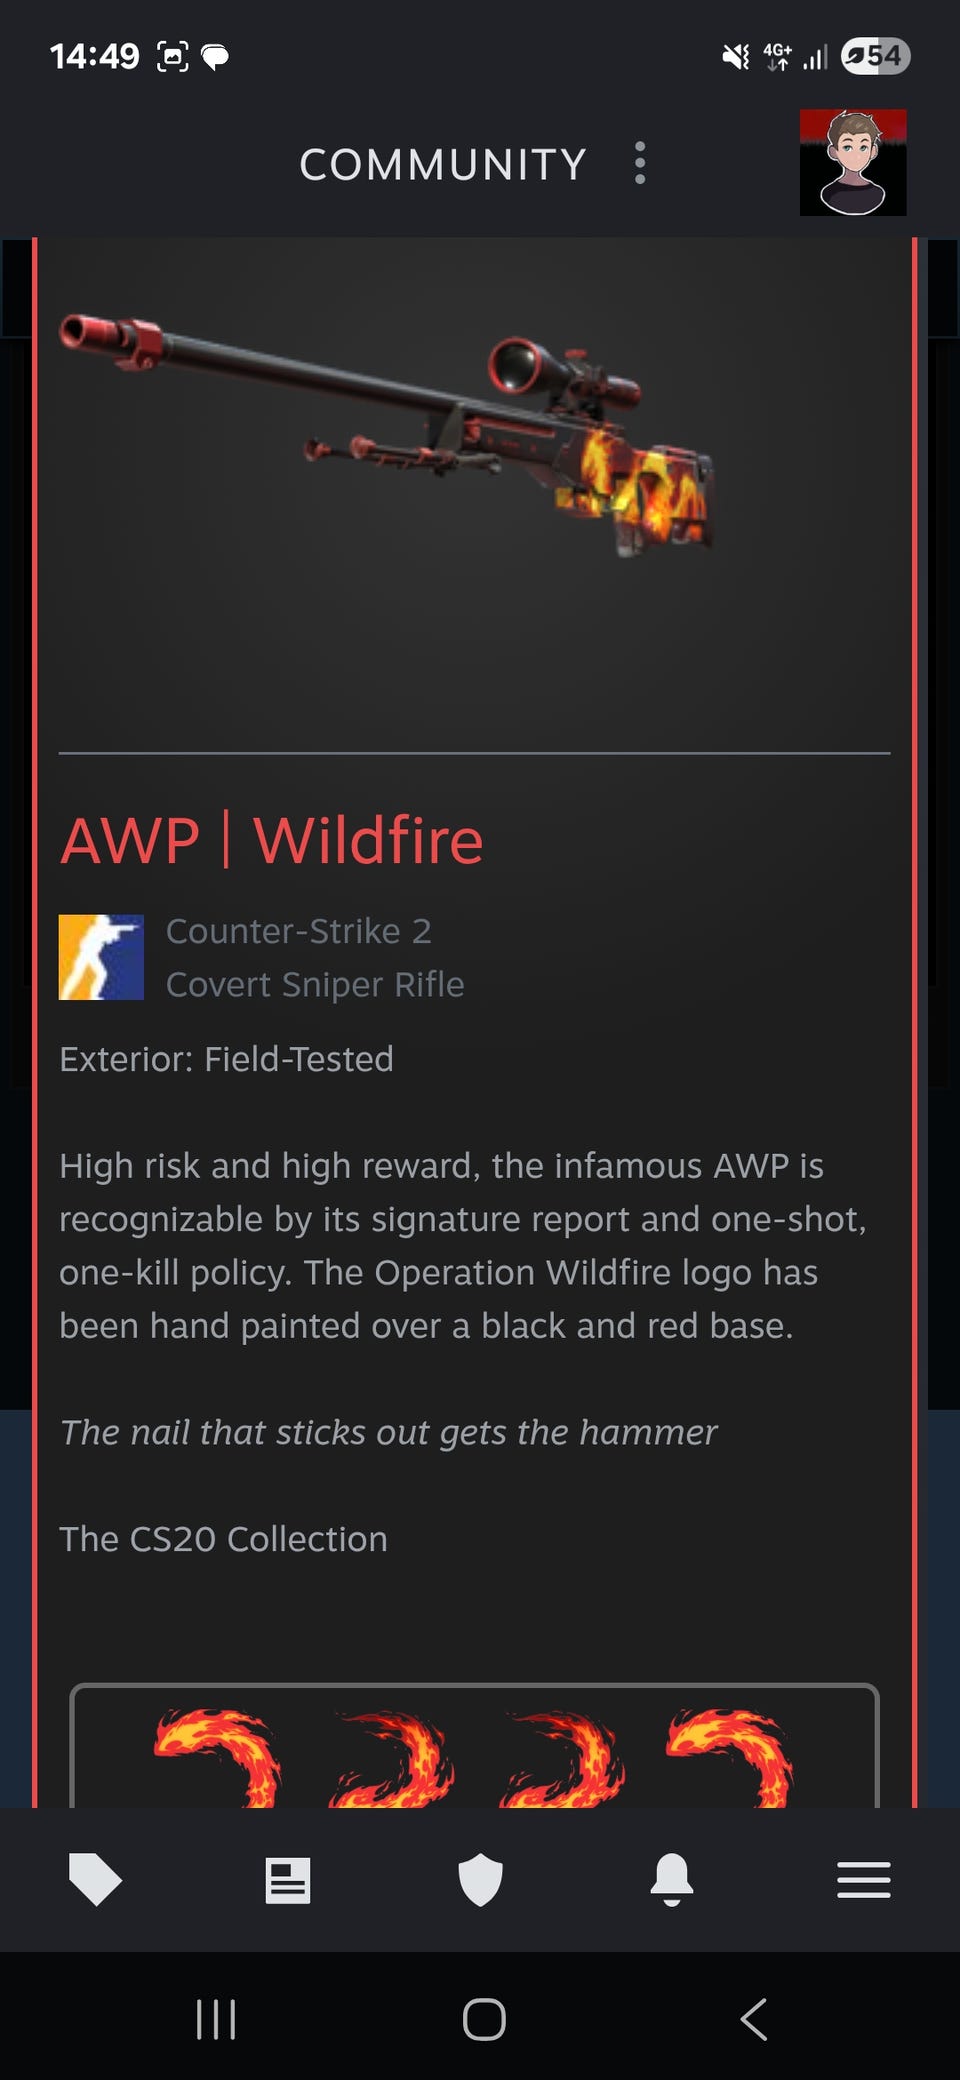The height and width of the screenshot is (2080, 960).
Task: Click the Counter-Strike 2 game icon
Action: coord(101,957)
